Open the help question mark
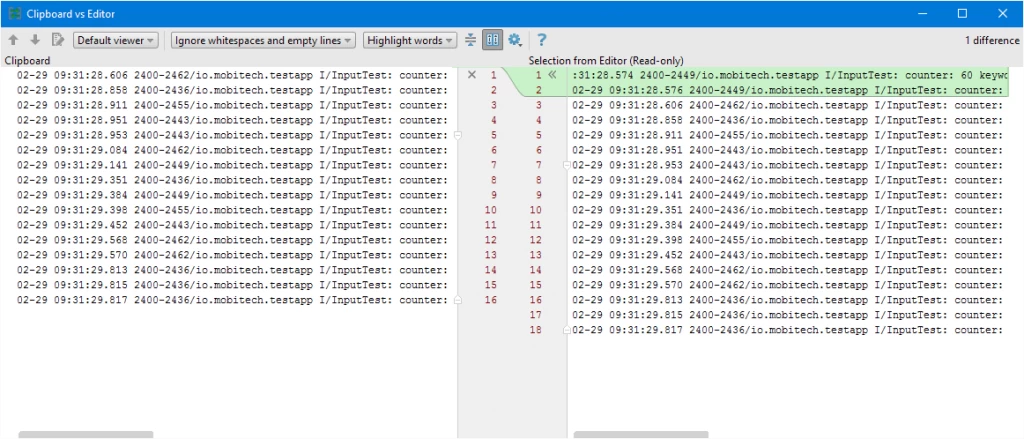Screen dimensions: 1024x439 point(541,41)
